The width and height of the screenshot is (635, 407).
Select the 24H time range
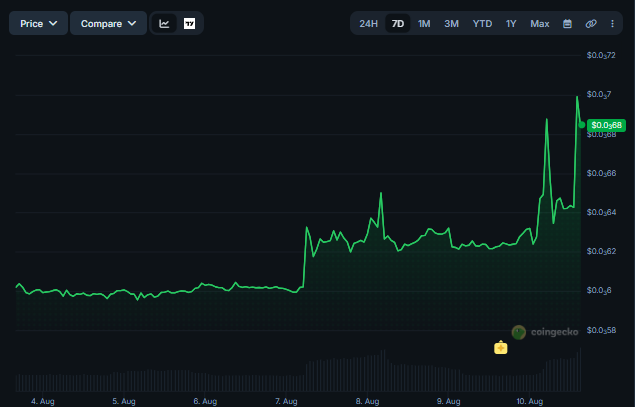(368, 23)
